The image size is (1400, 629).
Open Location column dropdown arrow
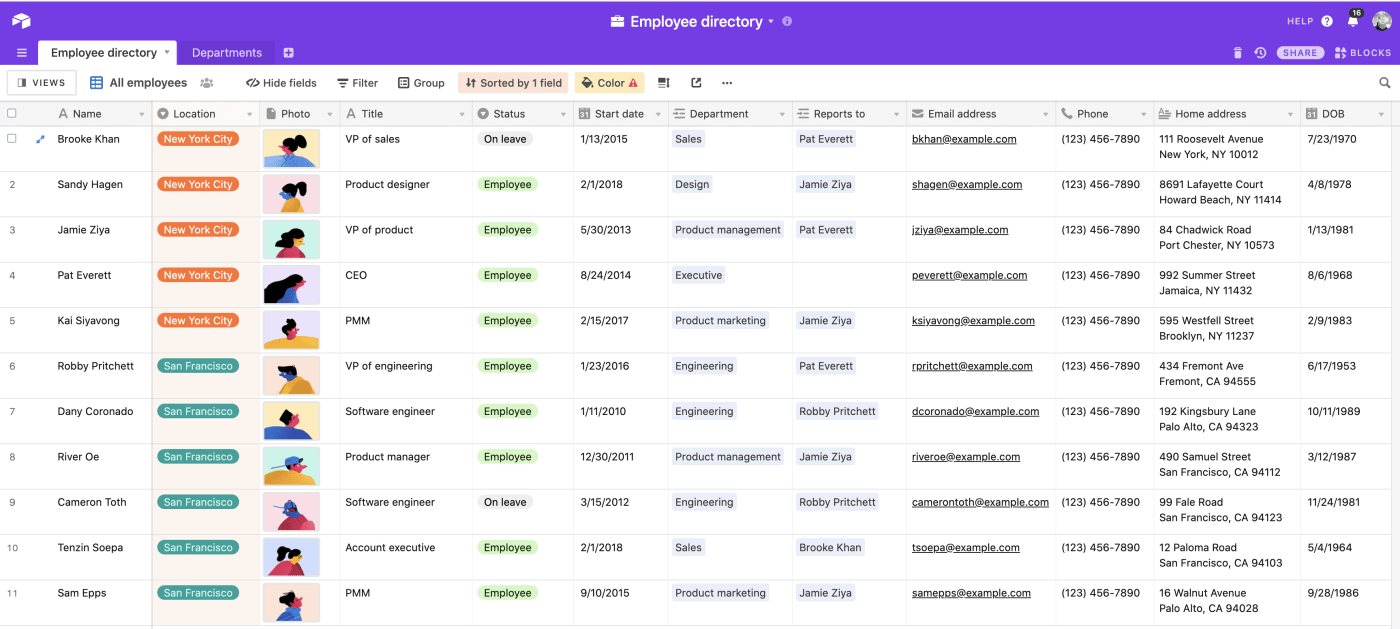(x=249, y=114)
